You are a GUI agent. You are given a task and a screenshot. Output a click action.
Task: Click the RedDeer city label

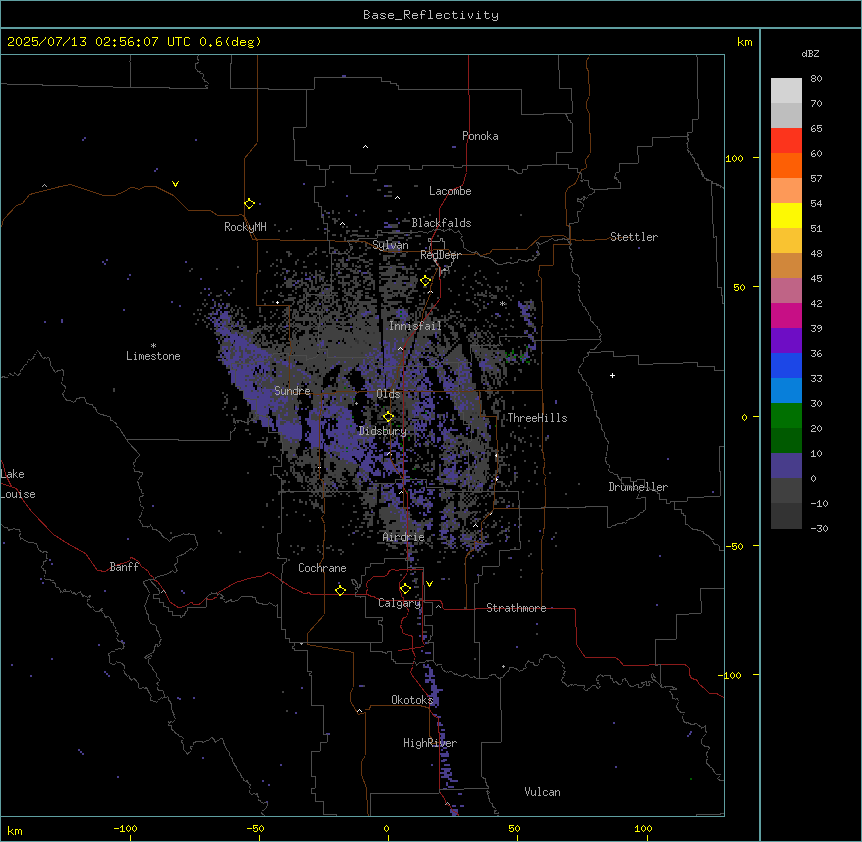440,255
